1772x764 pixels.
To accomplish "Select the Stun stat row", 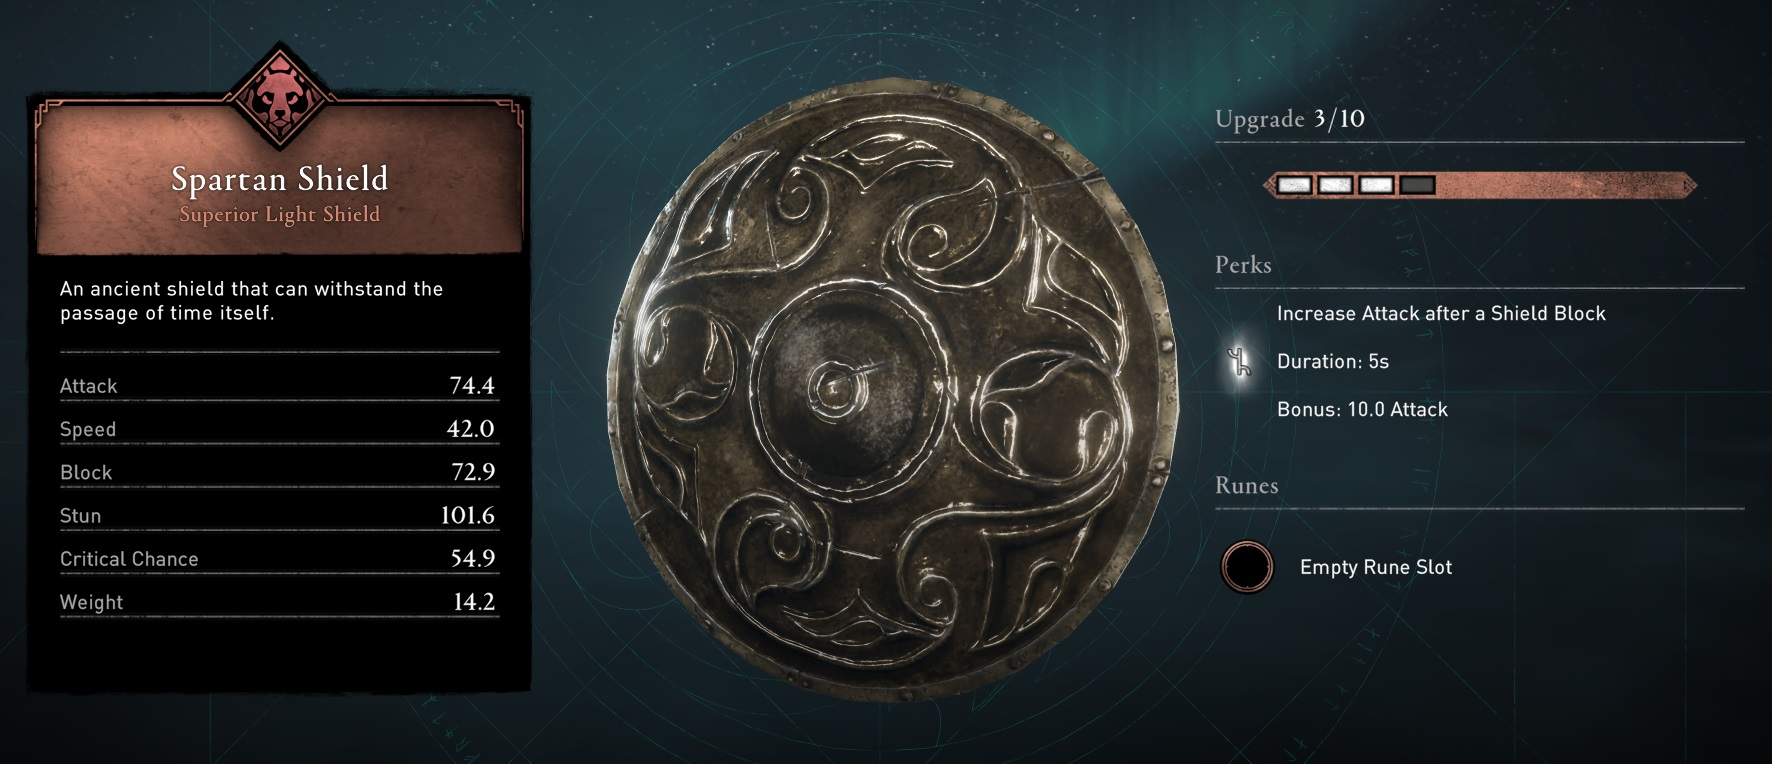I will [x=279, y=516].
